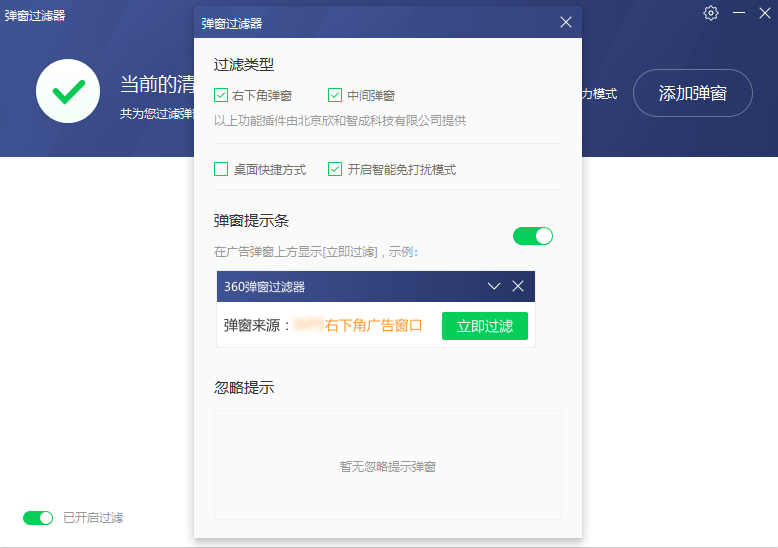Open settings gear icon in title bar
Screen dimensions: 778x548
[x=711, y=13]
